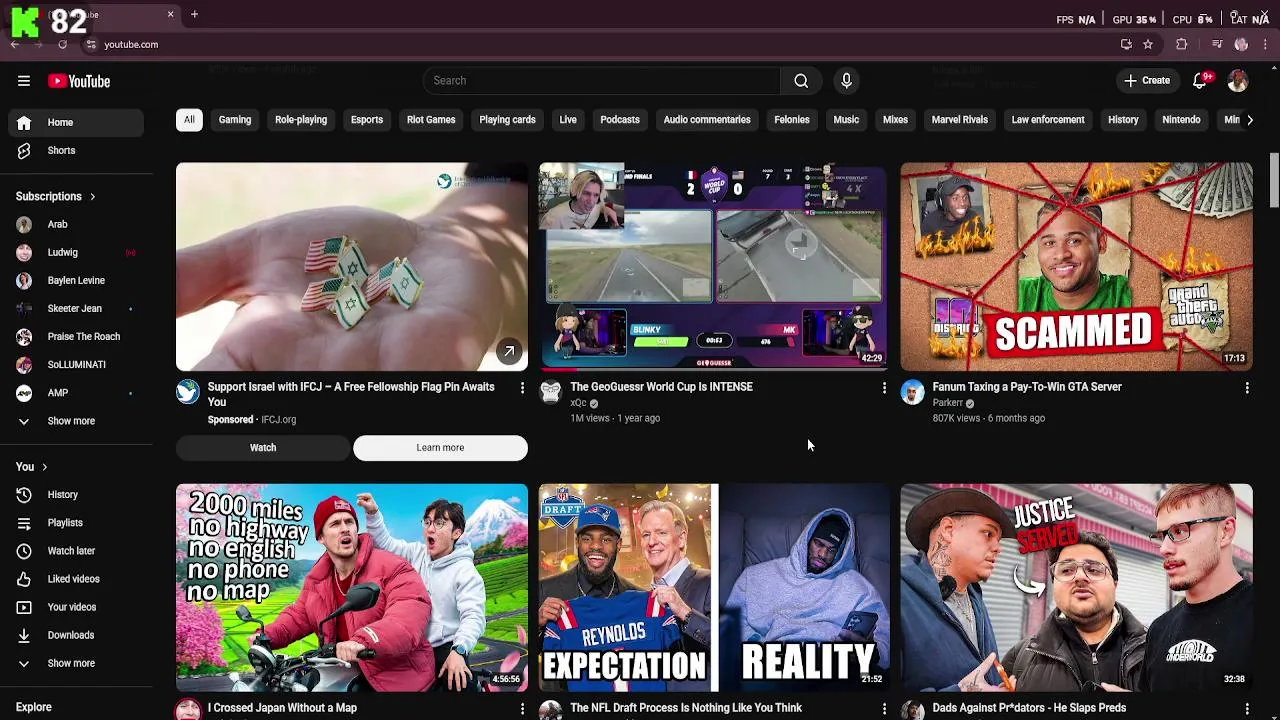The image size is (1280, 720).
Task: Click the Create button
Action: pos(1147,81)
